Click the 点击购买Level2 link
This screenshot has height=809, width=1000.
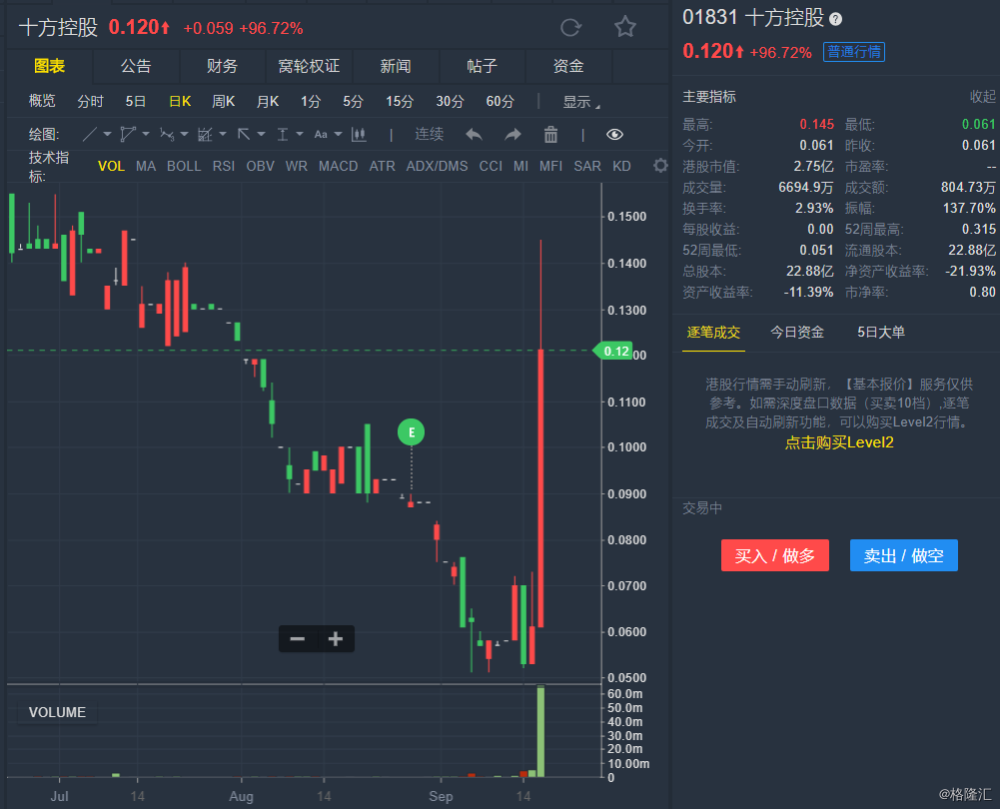[x=839, y=442]
